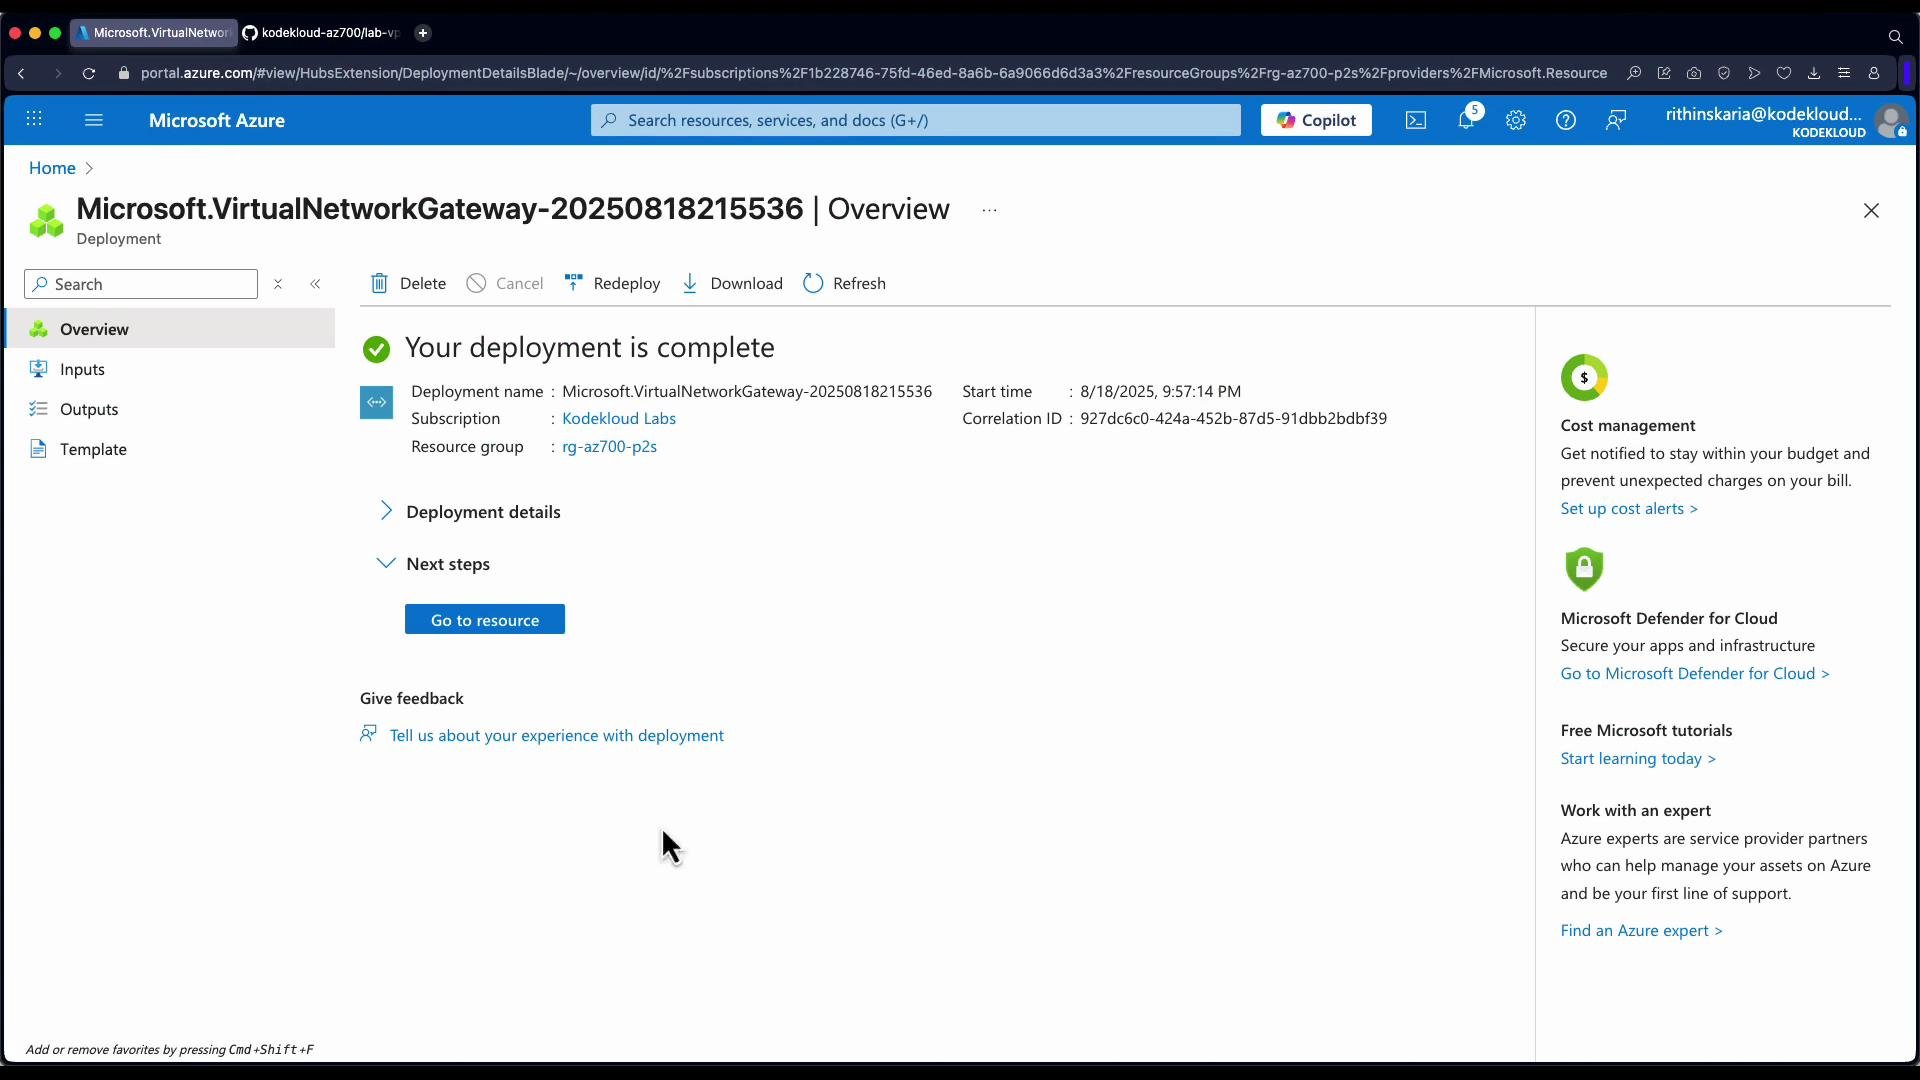Click the browser back arrow

21,73
